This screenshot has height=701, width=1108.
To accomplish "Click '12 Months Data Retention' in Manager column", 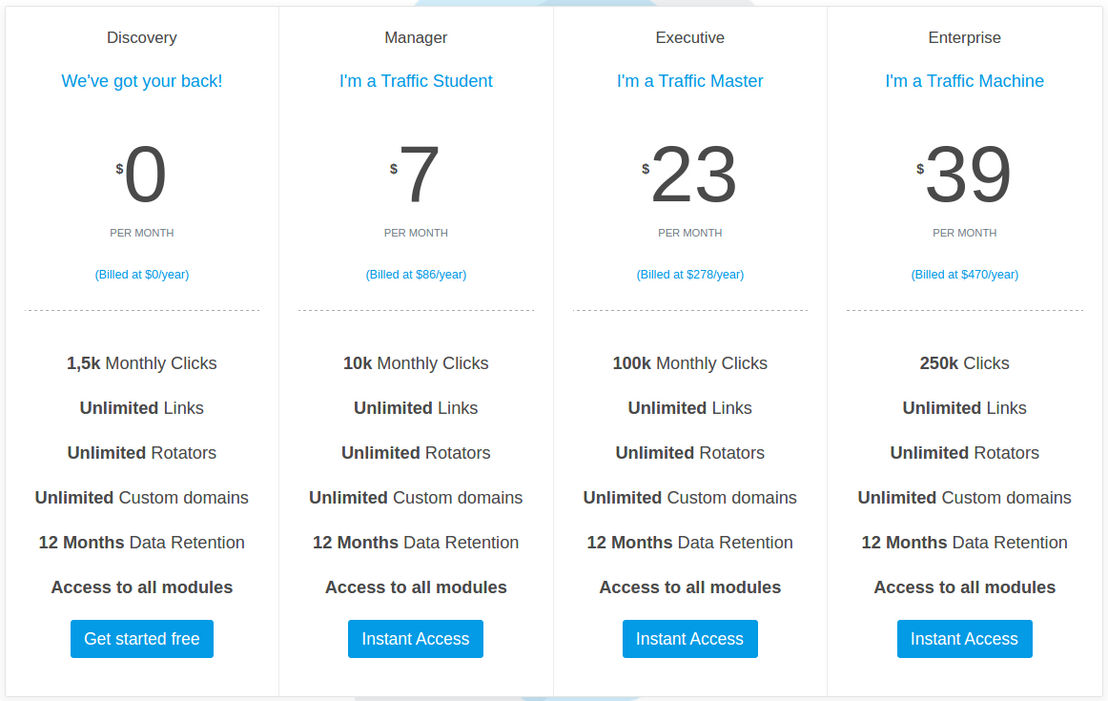I will point(416,543).
